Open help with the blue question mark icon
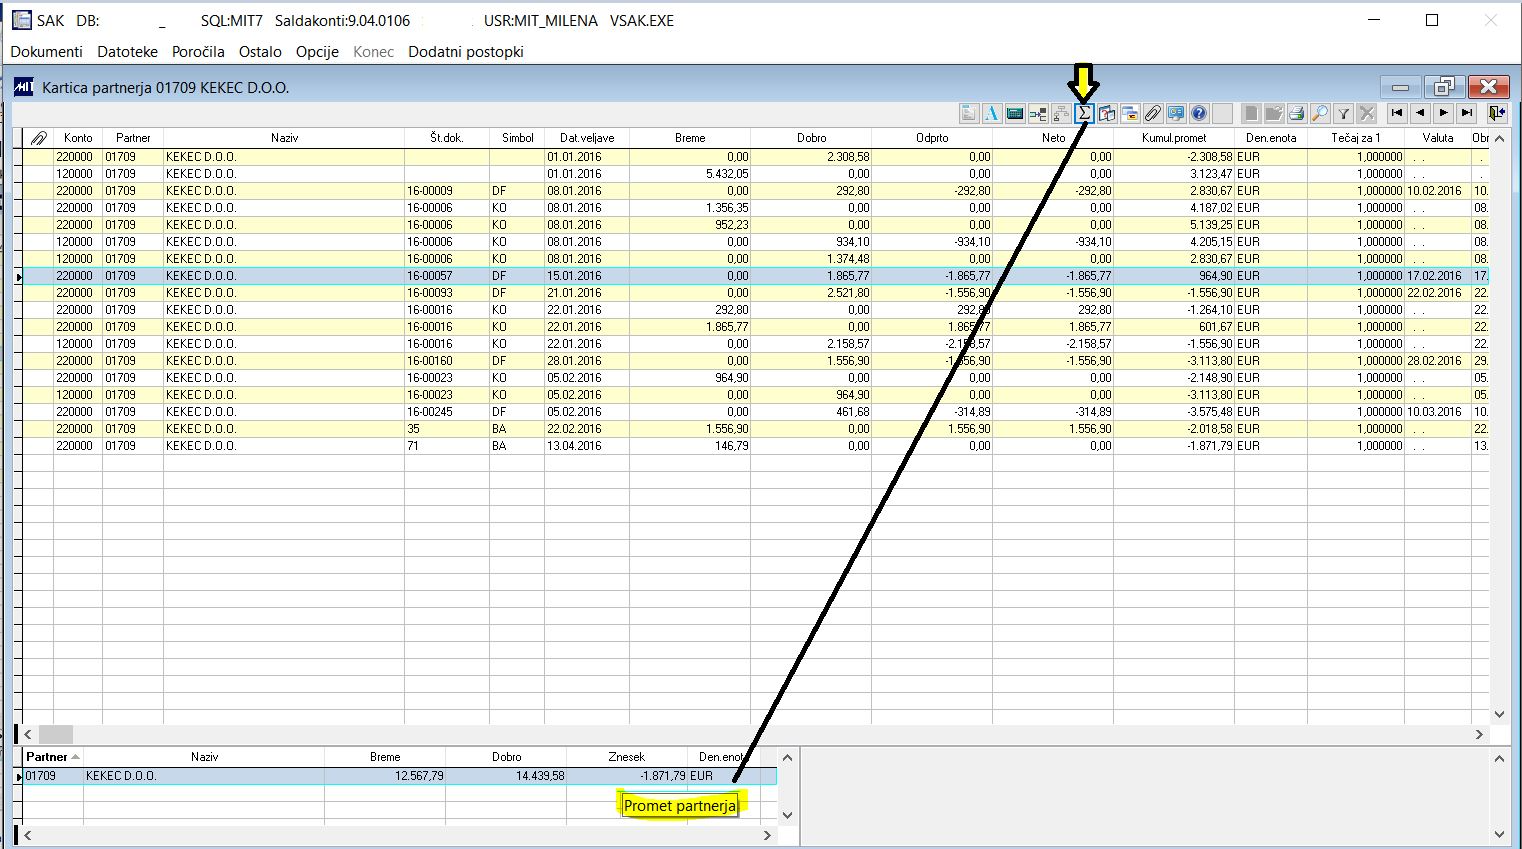 click(1199, 114)
